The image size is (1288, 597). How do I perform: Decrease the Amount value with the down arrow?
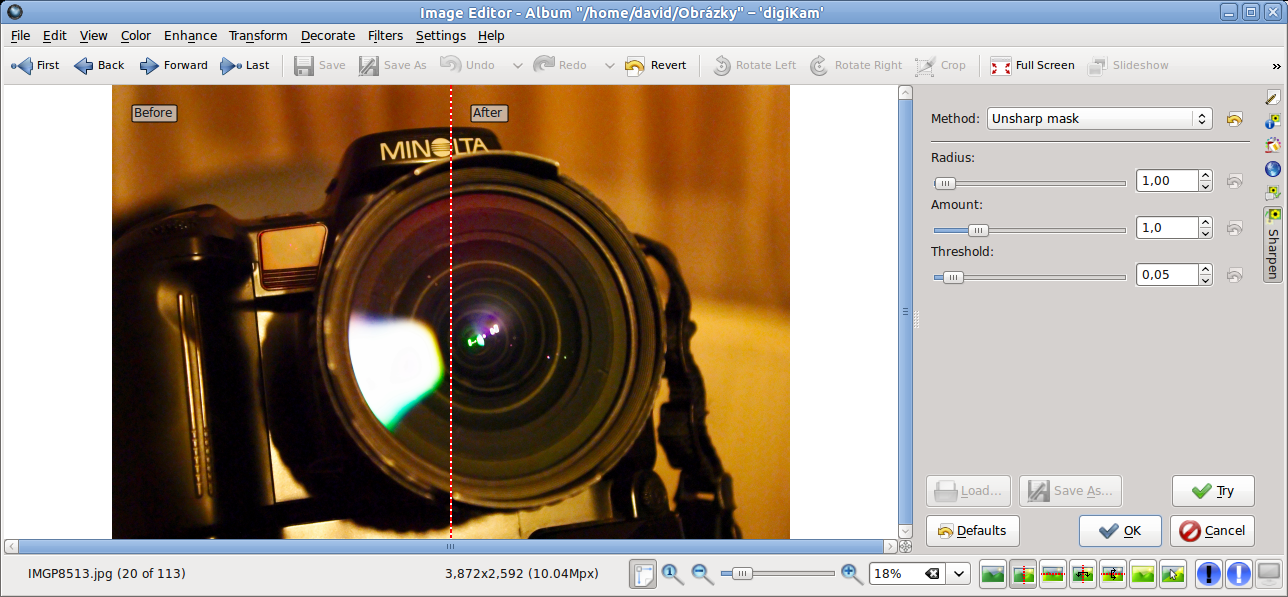[x=1206, y=234]
